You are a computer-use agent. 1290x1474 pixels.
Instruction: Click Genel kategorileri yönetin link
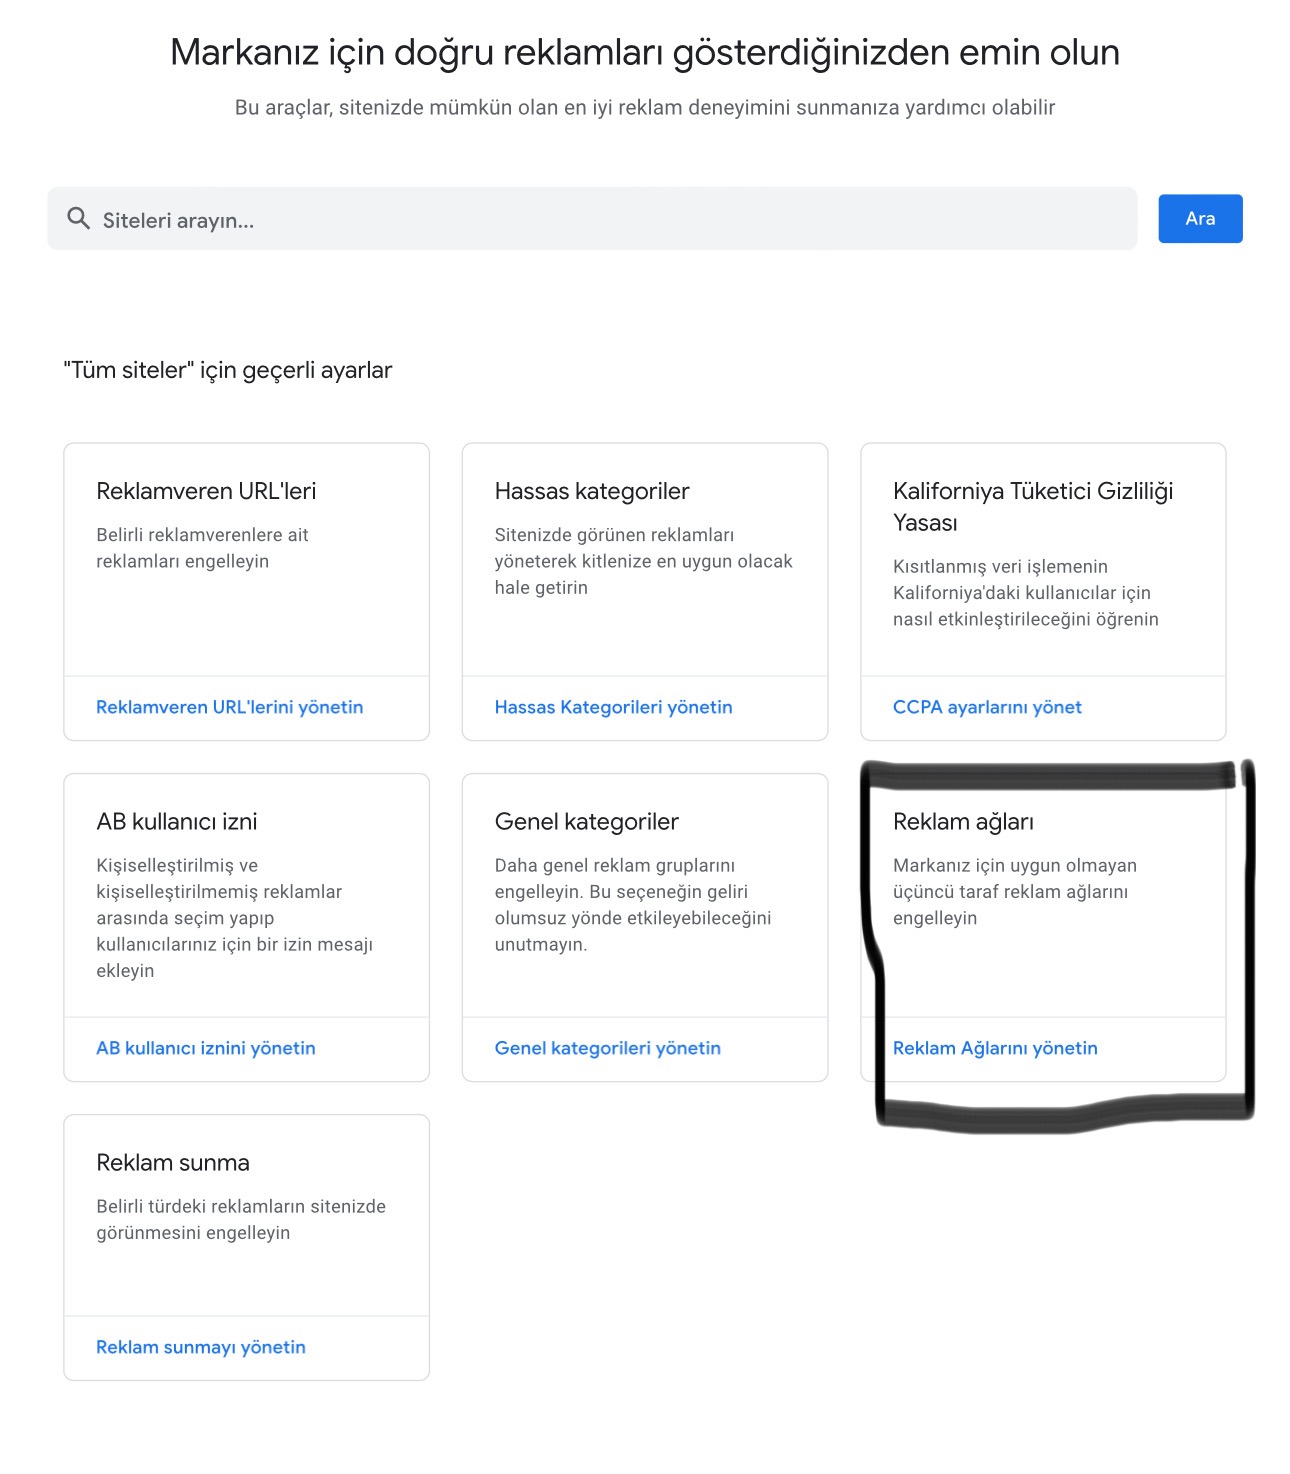point(607,1048)
